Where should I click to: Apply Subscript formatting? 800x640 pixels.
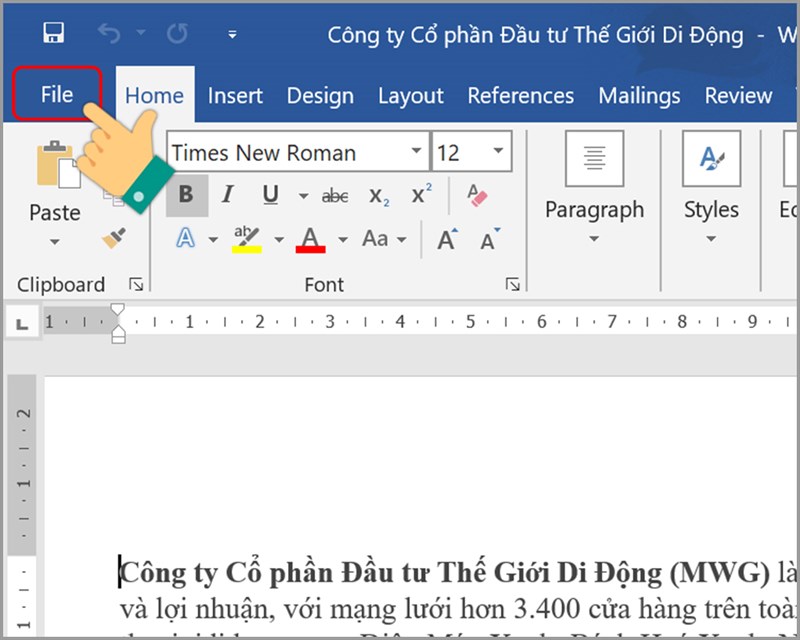pos(377,197)
